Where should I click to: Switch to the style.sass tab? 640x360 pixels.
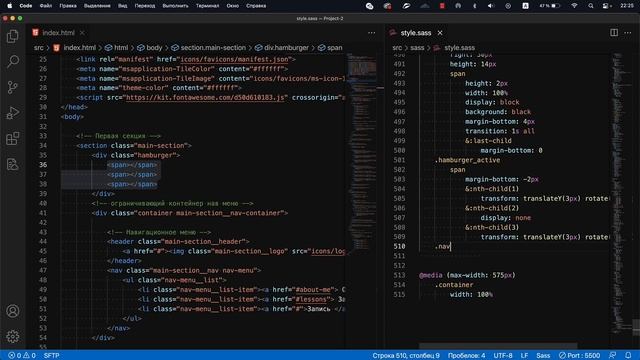point(416,33)
